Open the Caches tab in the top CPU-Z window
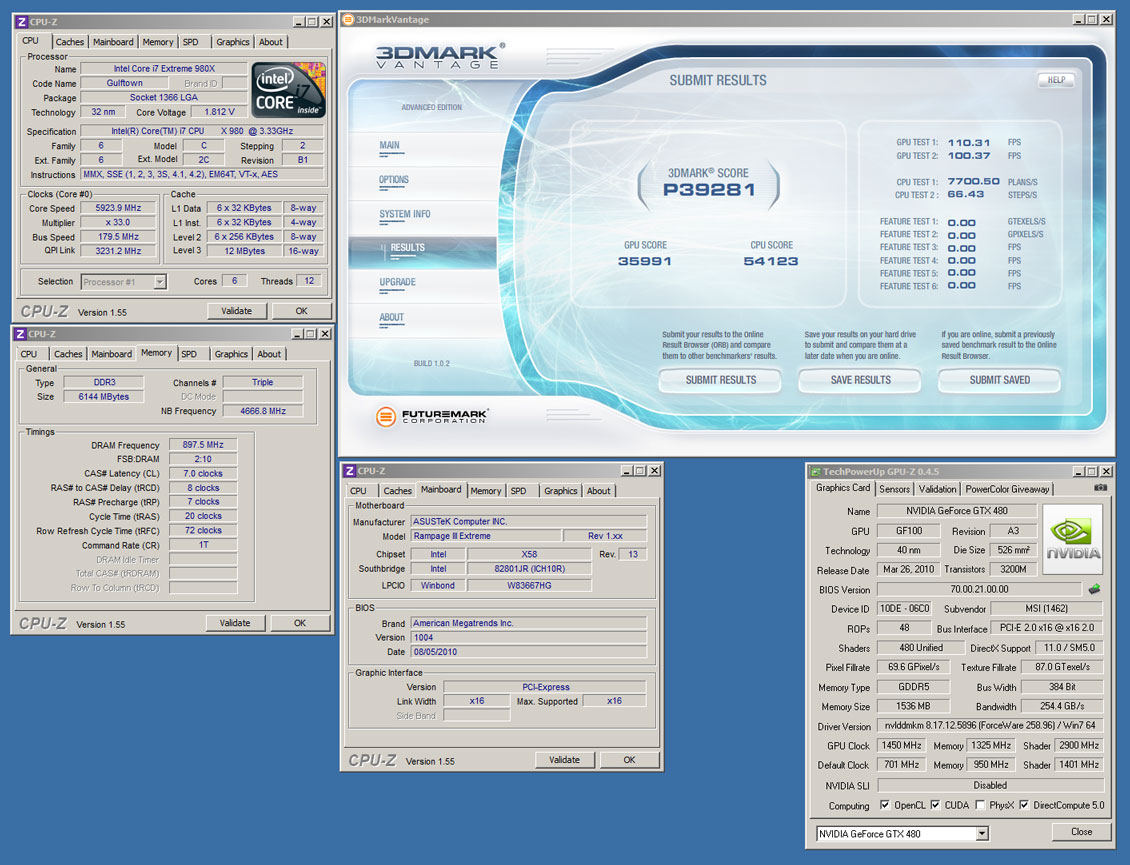This screenshot has width=1130, height=865. coord(70,42)
